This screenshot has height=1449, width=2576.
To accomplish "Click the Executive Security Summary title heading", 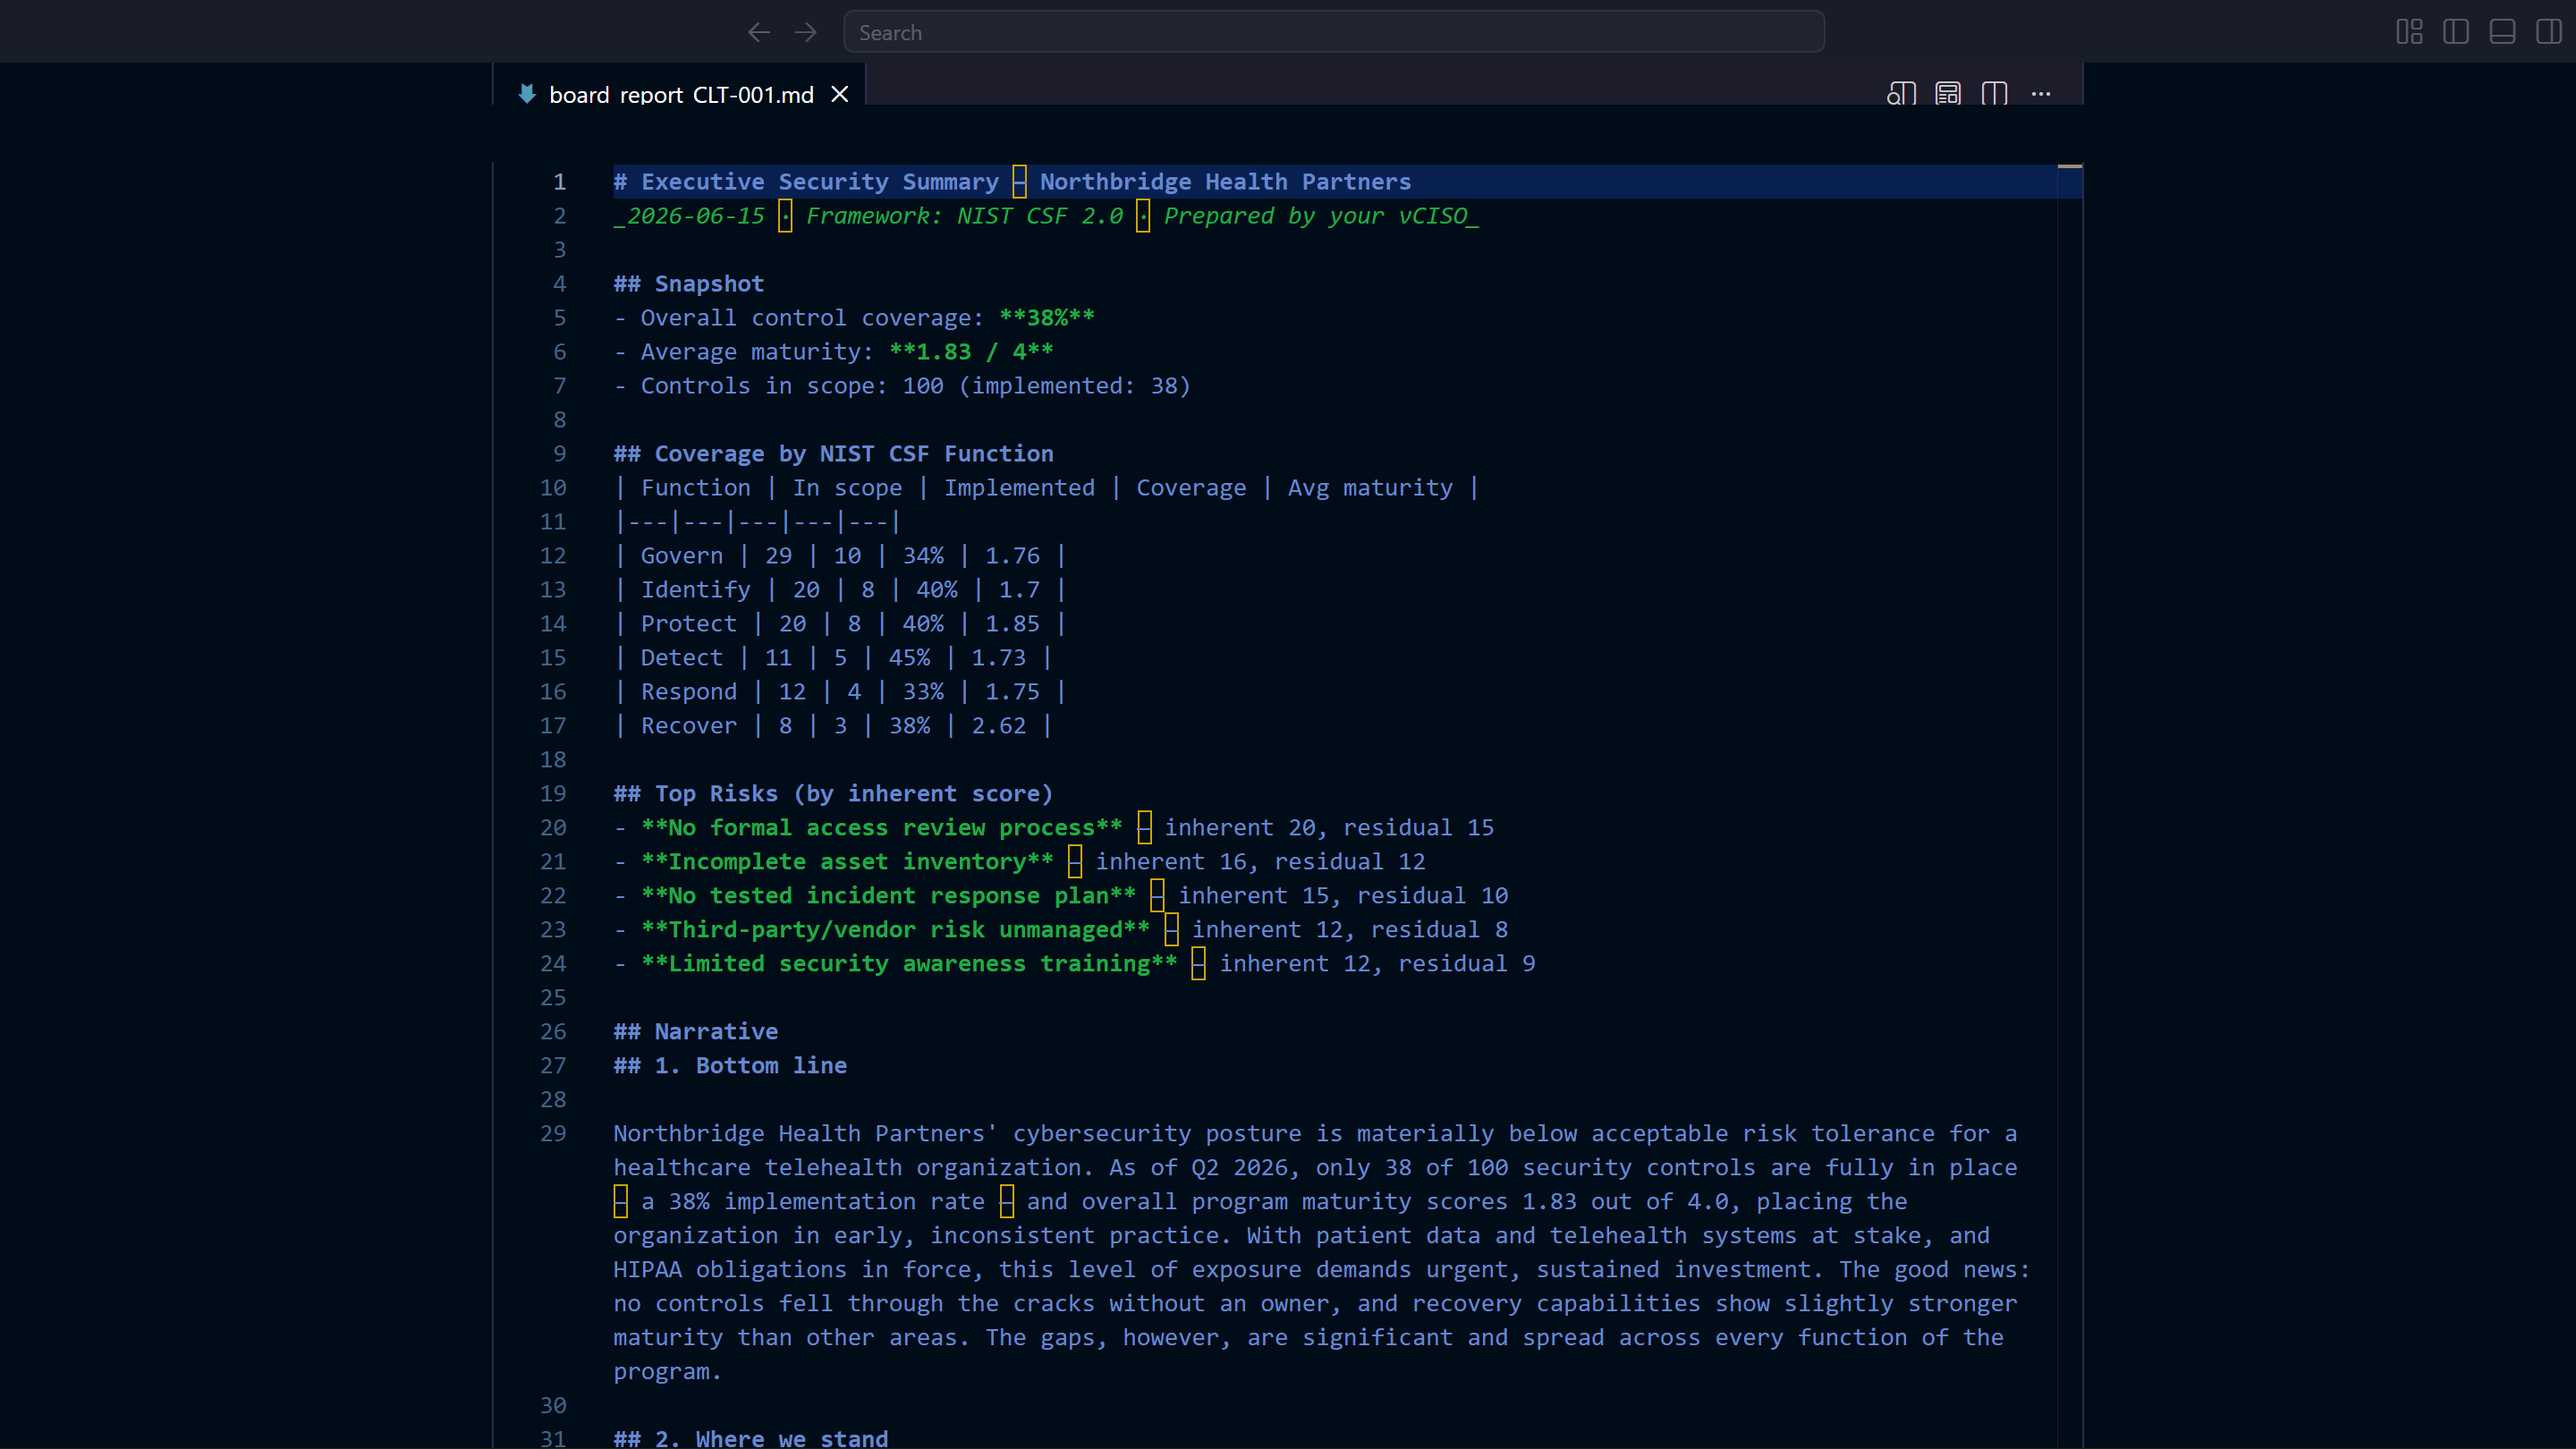I will tap(1012, 182).
